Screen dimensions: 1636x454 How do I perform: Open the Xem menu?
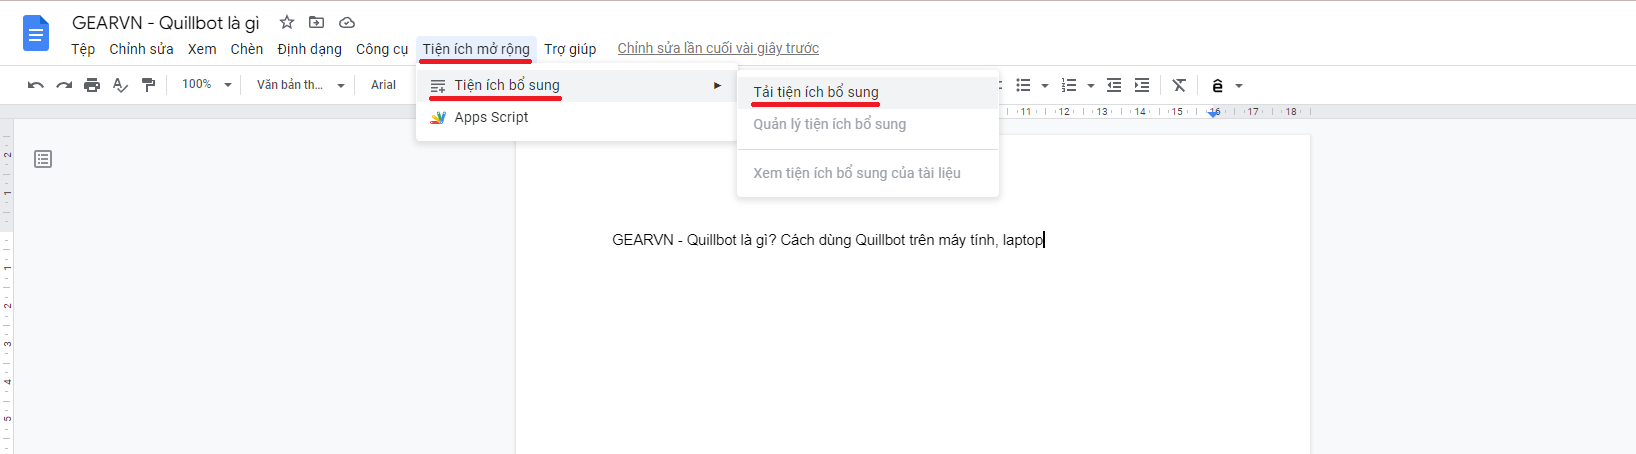click(x=202, y=49)
